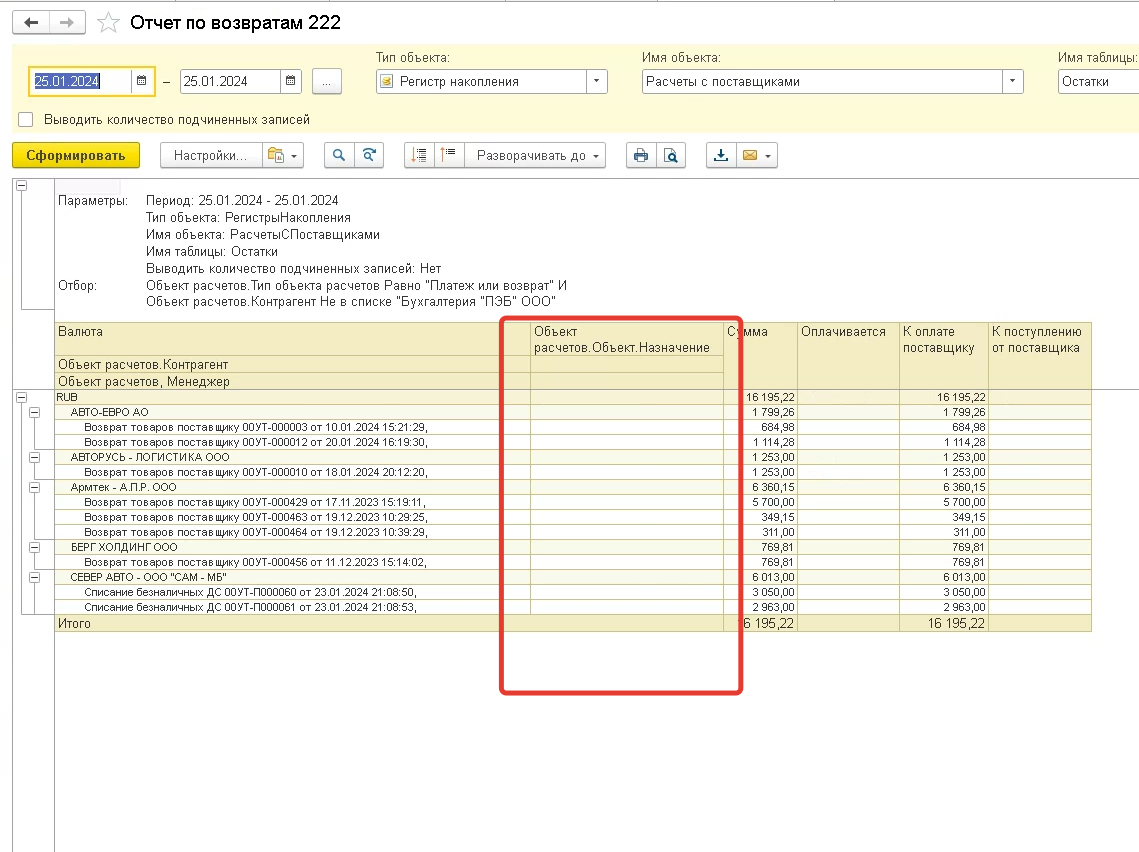Screen dimensions: 1139x852
Task: Add report to favorites with star icon
Action: 110,23
